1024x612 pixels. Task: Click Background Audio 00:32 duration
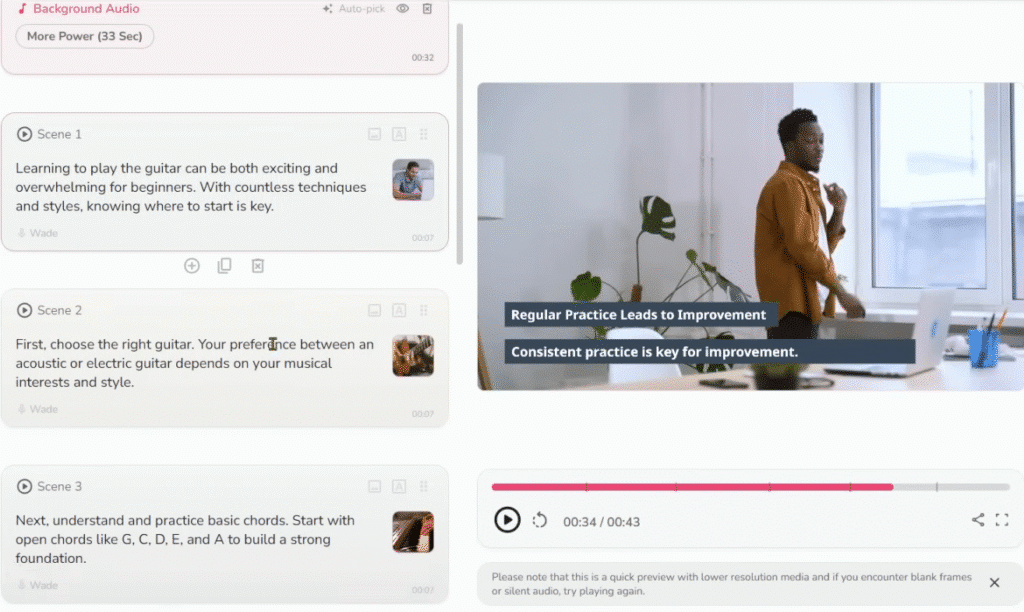[x=423, y=57]
